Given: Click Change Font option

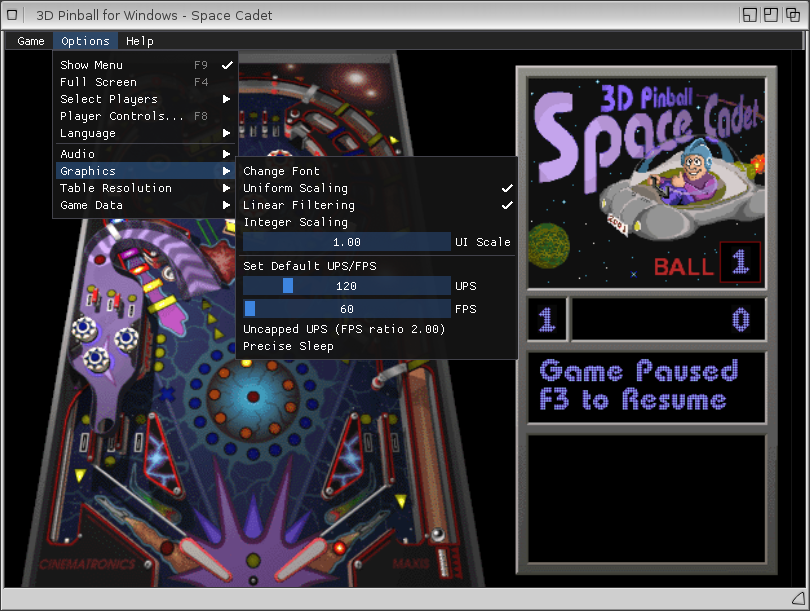Looking at the screenshot, I should point(282,171).
